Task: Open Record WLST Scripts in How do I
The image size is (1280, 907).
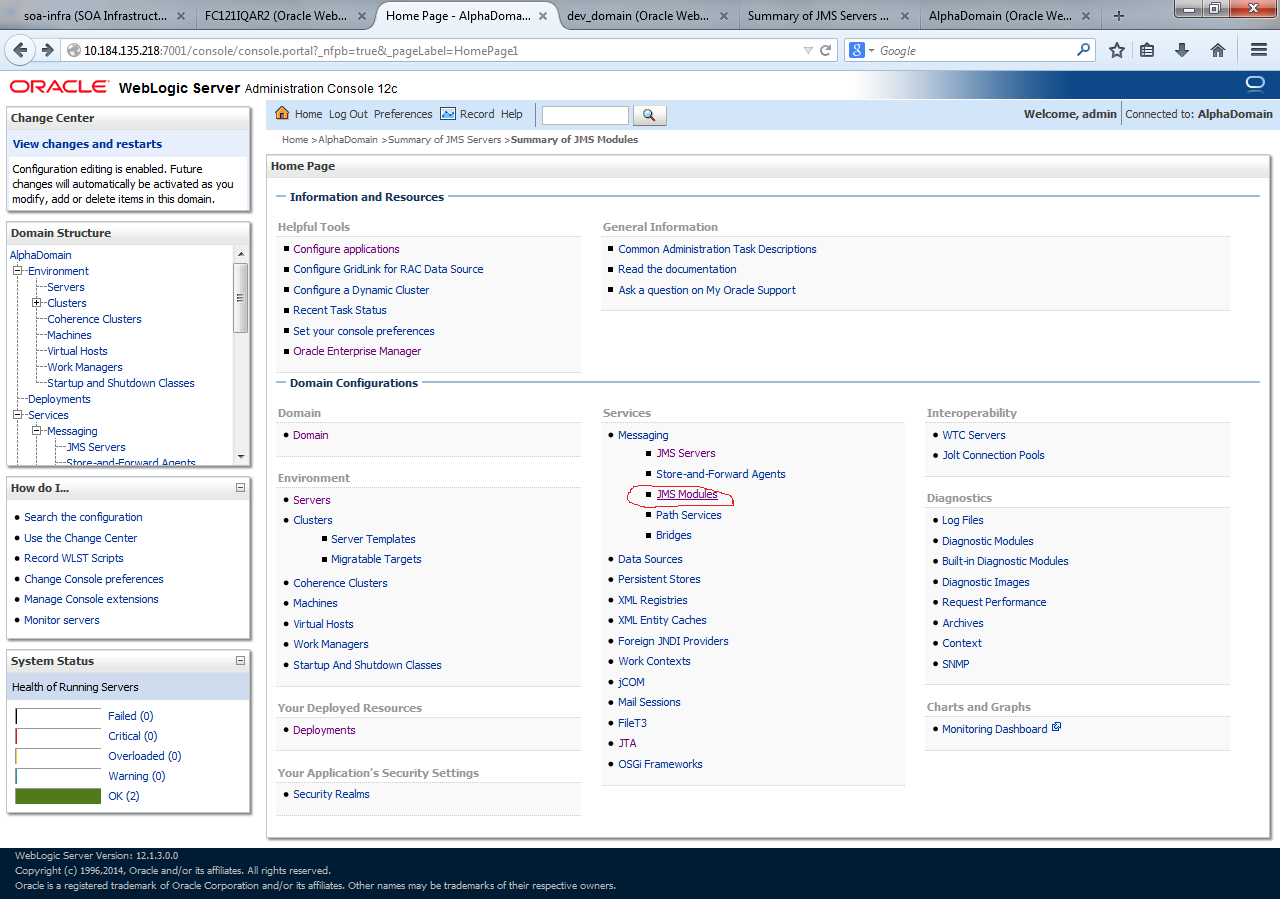Action: click(x=74, y=558)
